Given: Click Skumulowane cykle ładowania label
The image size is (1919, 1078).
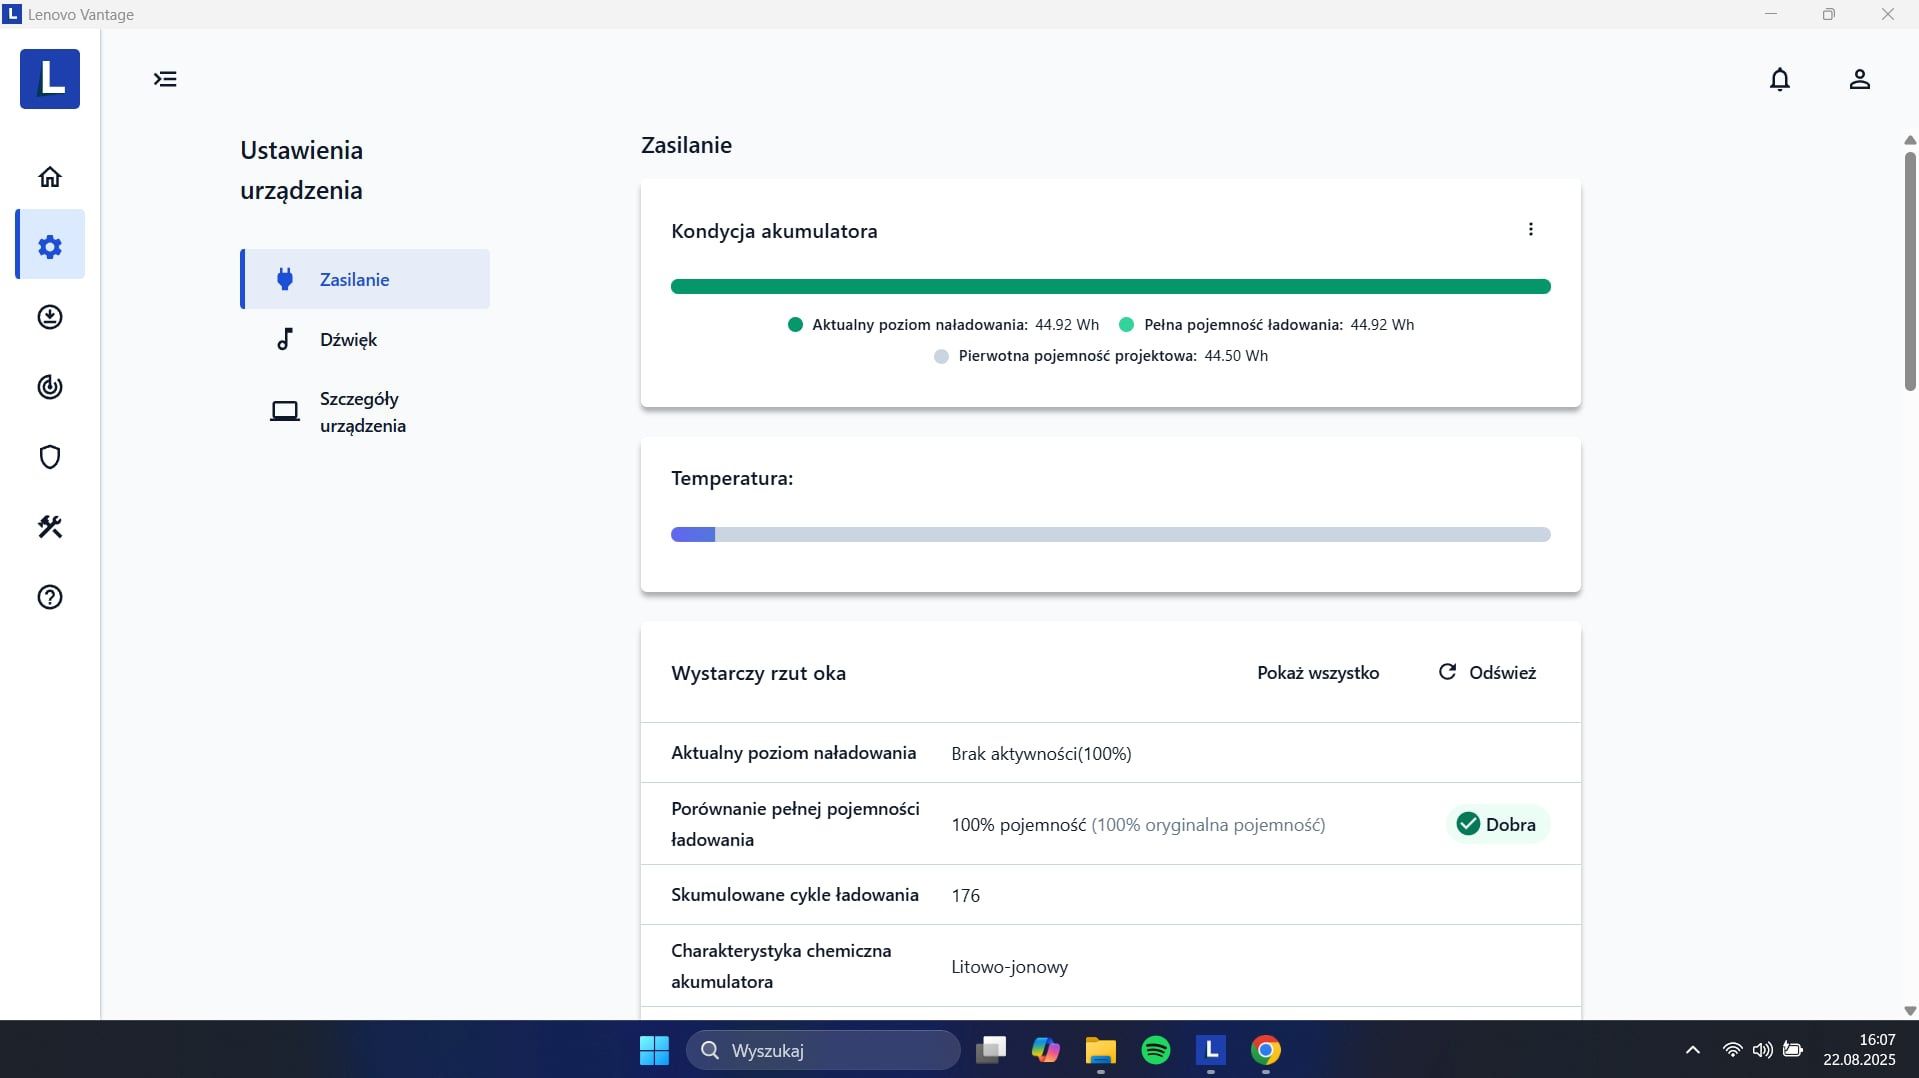Looking at the screenshot, I should tap(795, 895).
